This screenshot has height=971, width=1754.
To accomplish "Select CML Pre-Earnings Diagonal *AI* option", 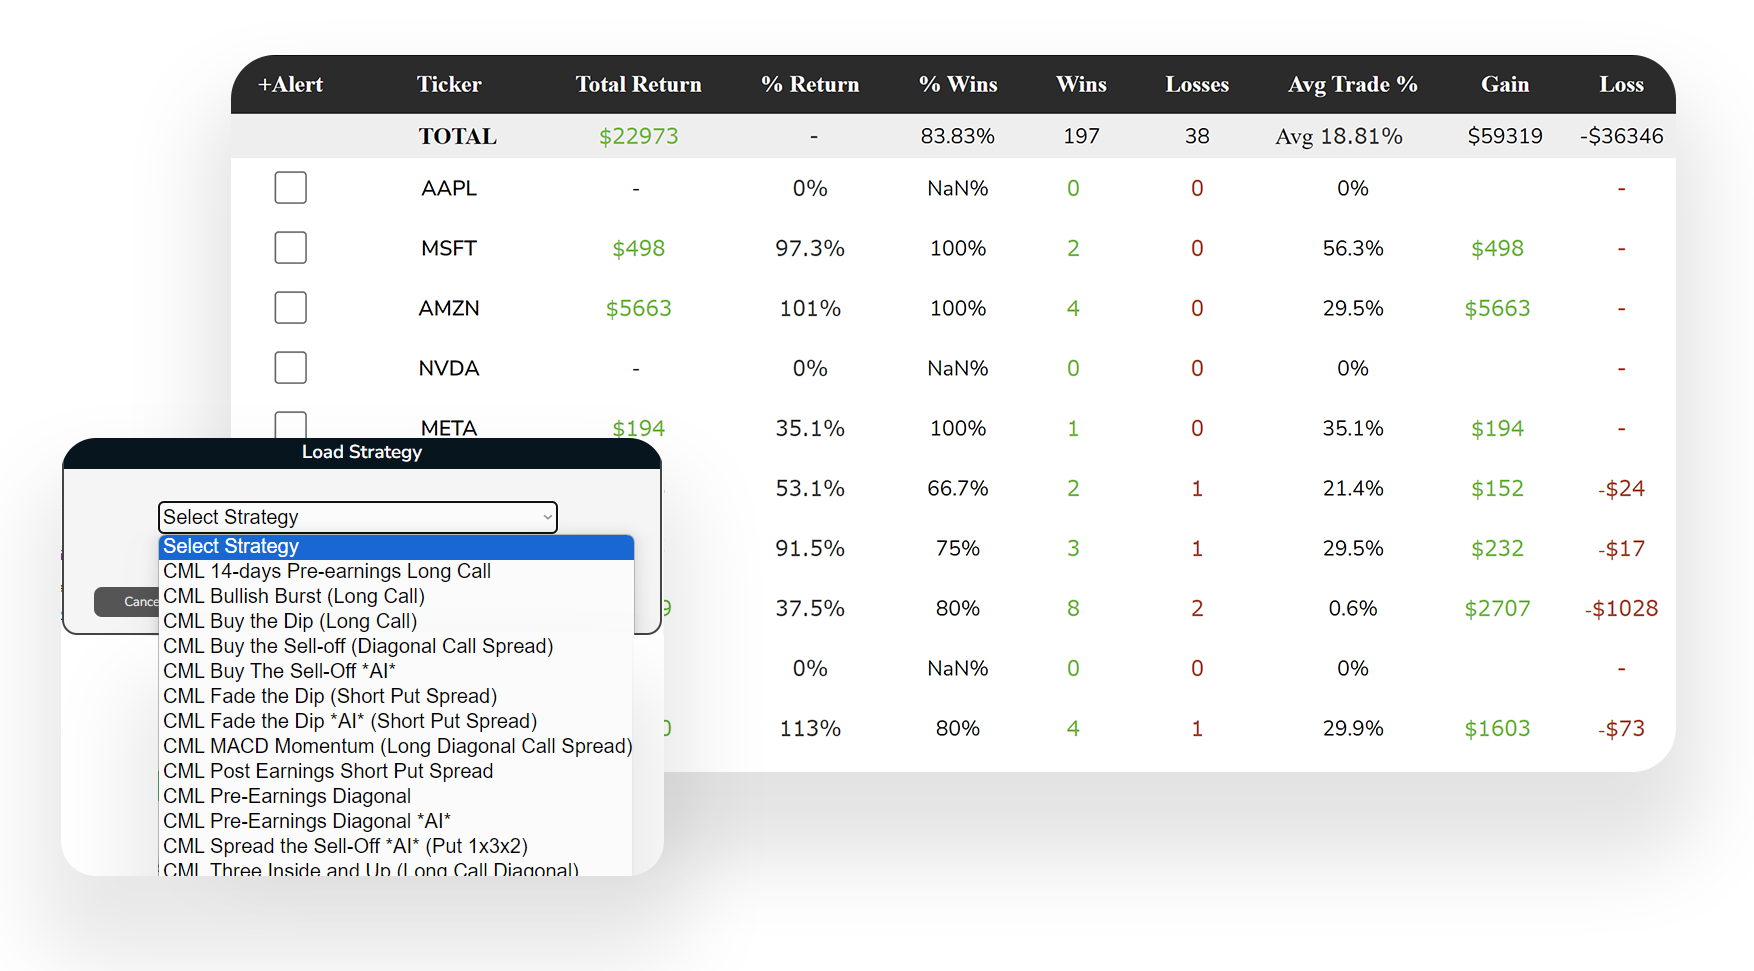I will pos(396,822).
